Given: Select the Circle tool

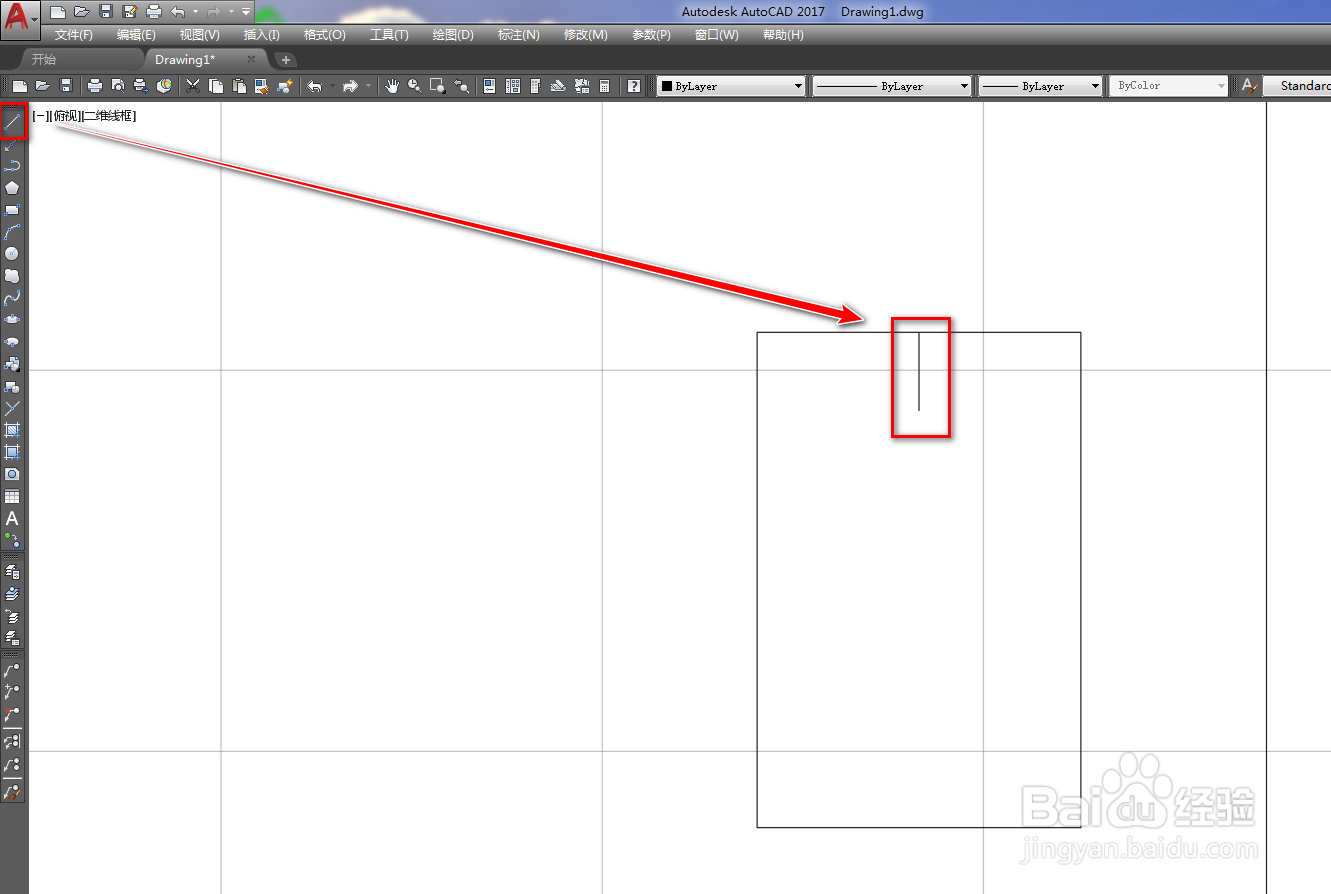Looking at the screenshot, I should point(12,254).
